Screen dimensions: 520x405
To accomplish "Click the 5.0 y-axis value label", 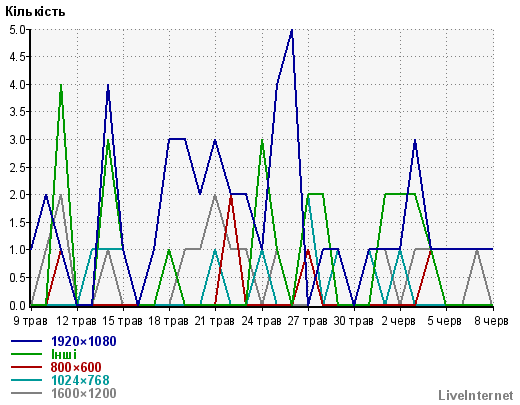I will [17, 30].
